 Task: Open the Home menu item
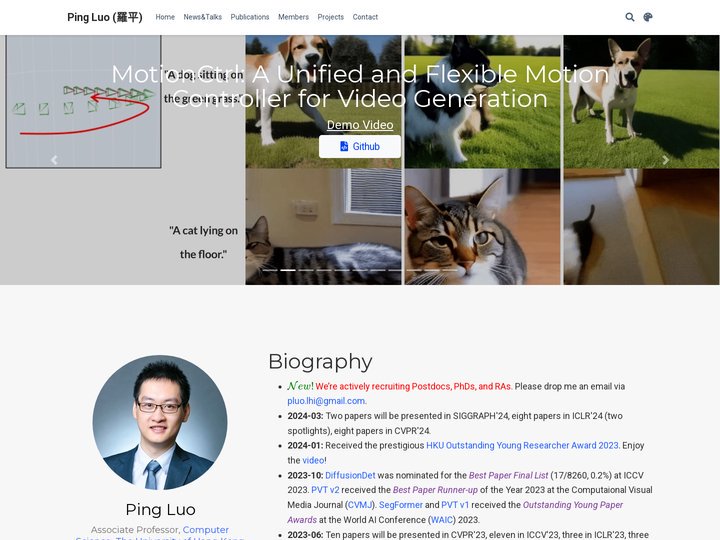(165, 17)
